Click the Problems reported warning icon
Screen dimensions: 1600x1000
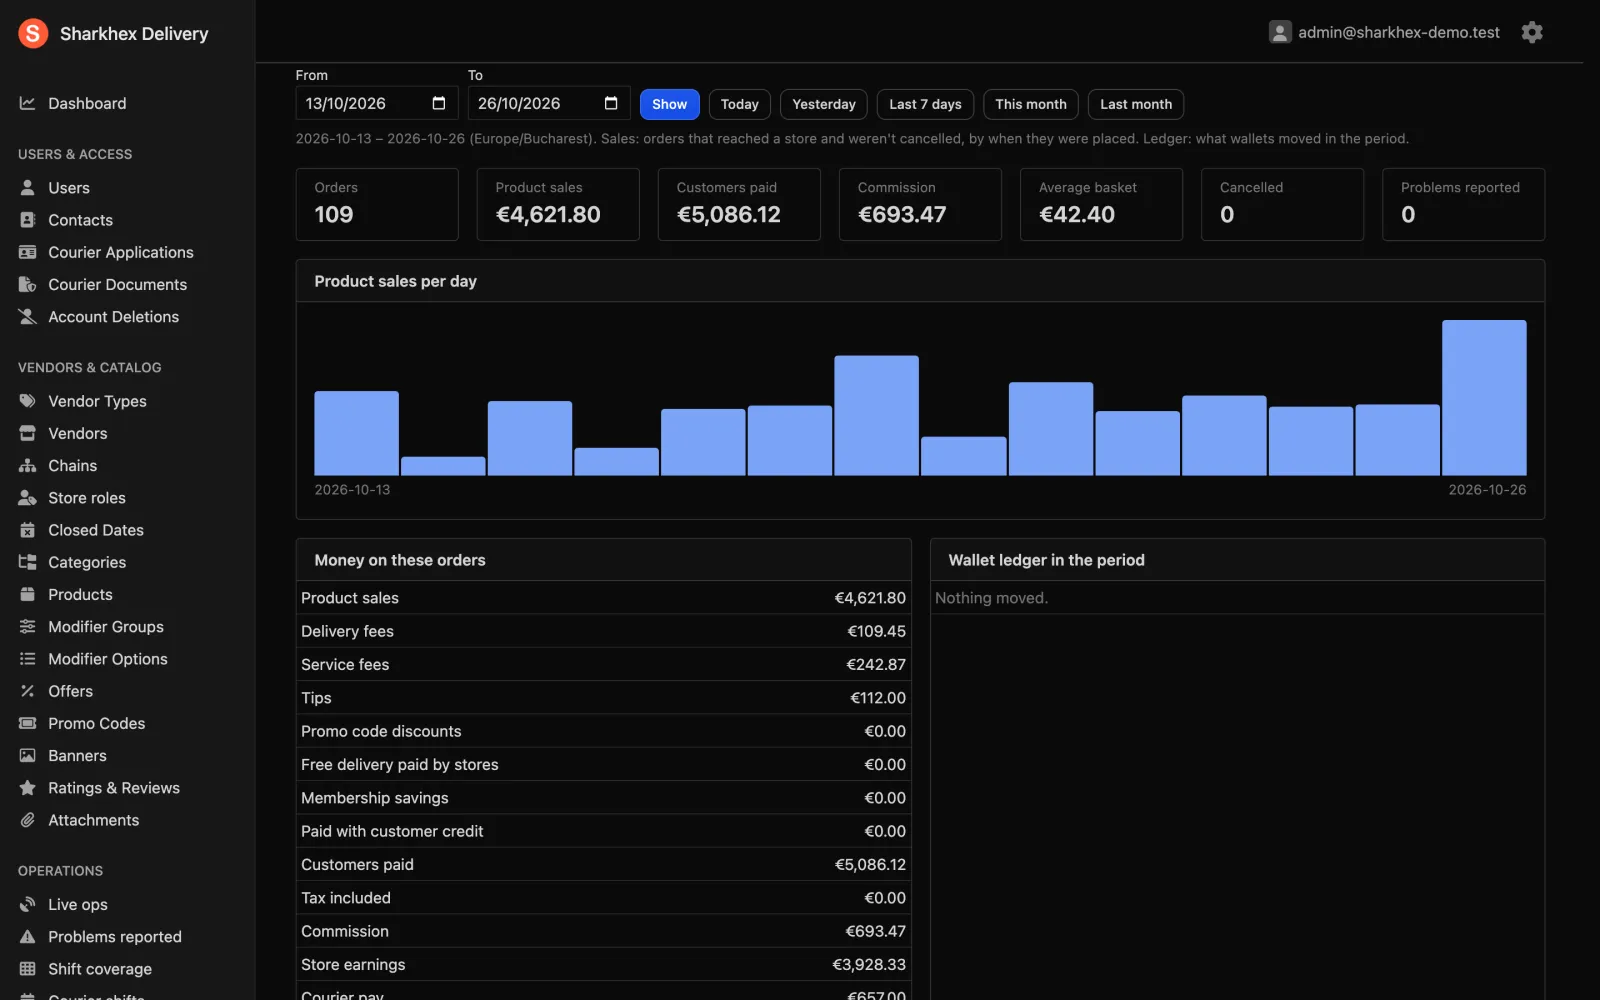point(27,937)
